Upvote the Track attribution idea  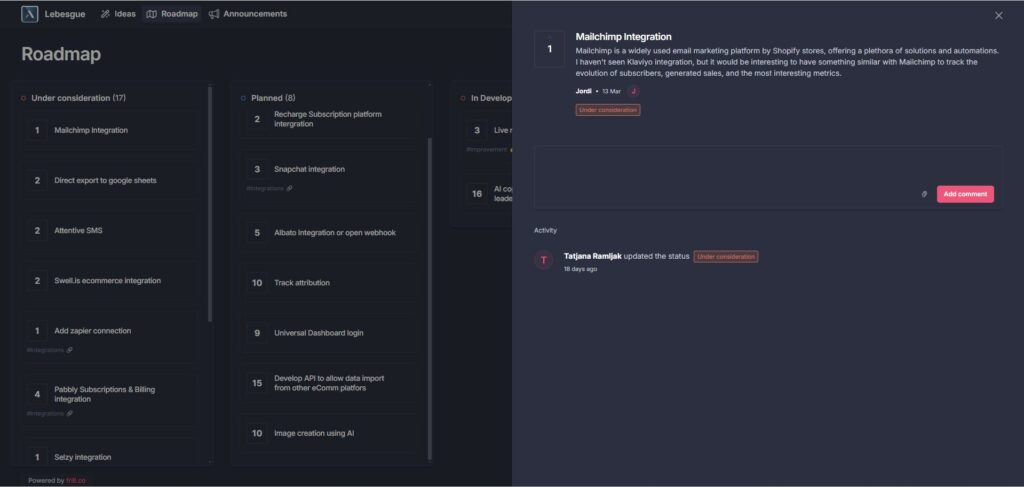pos(257,283)
